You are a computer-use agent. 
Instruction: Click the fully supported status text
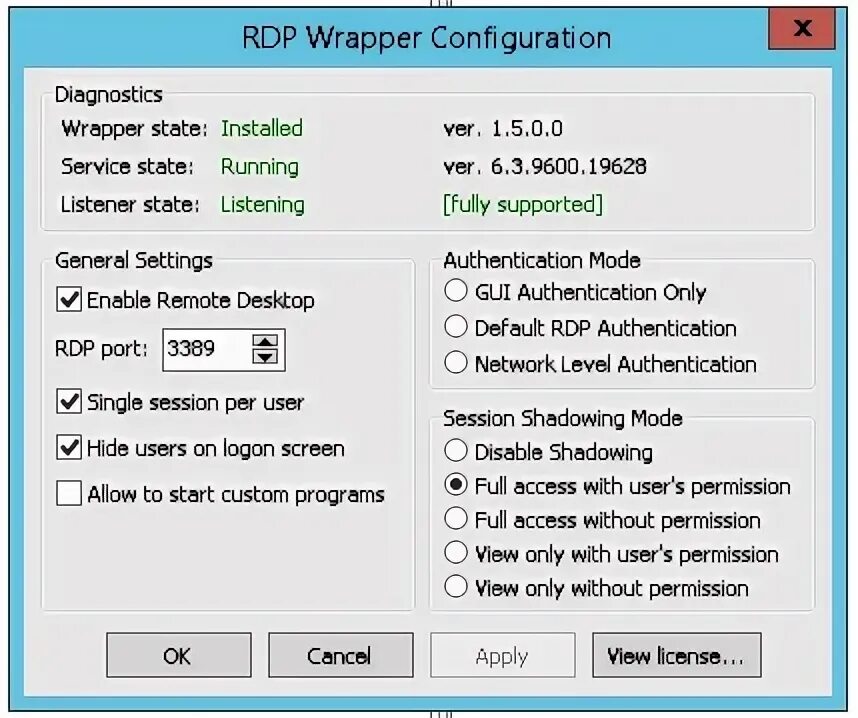tap(523, 204)
